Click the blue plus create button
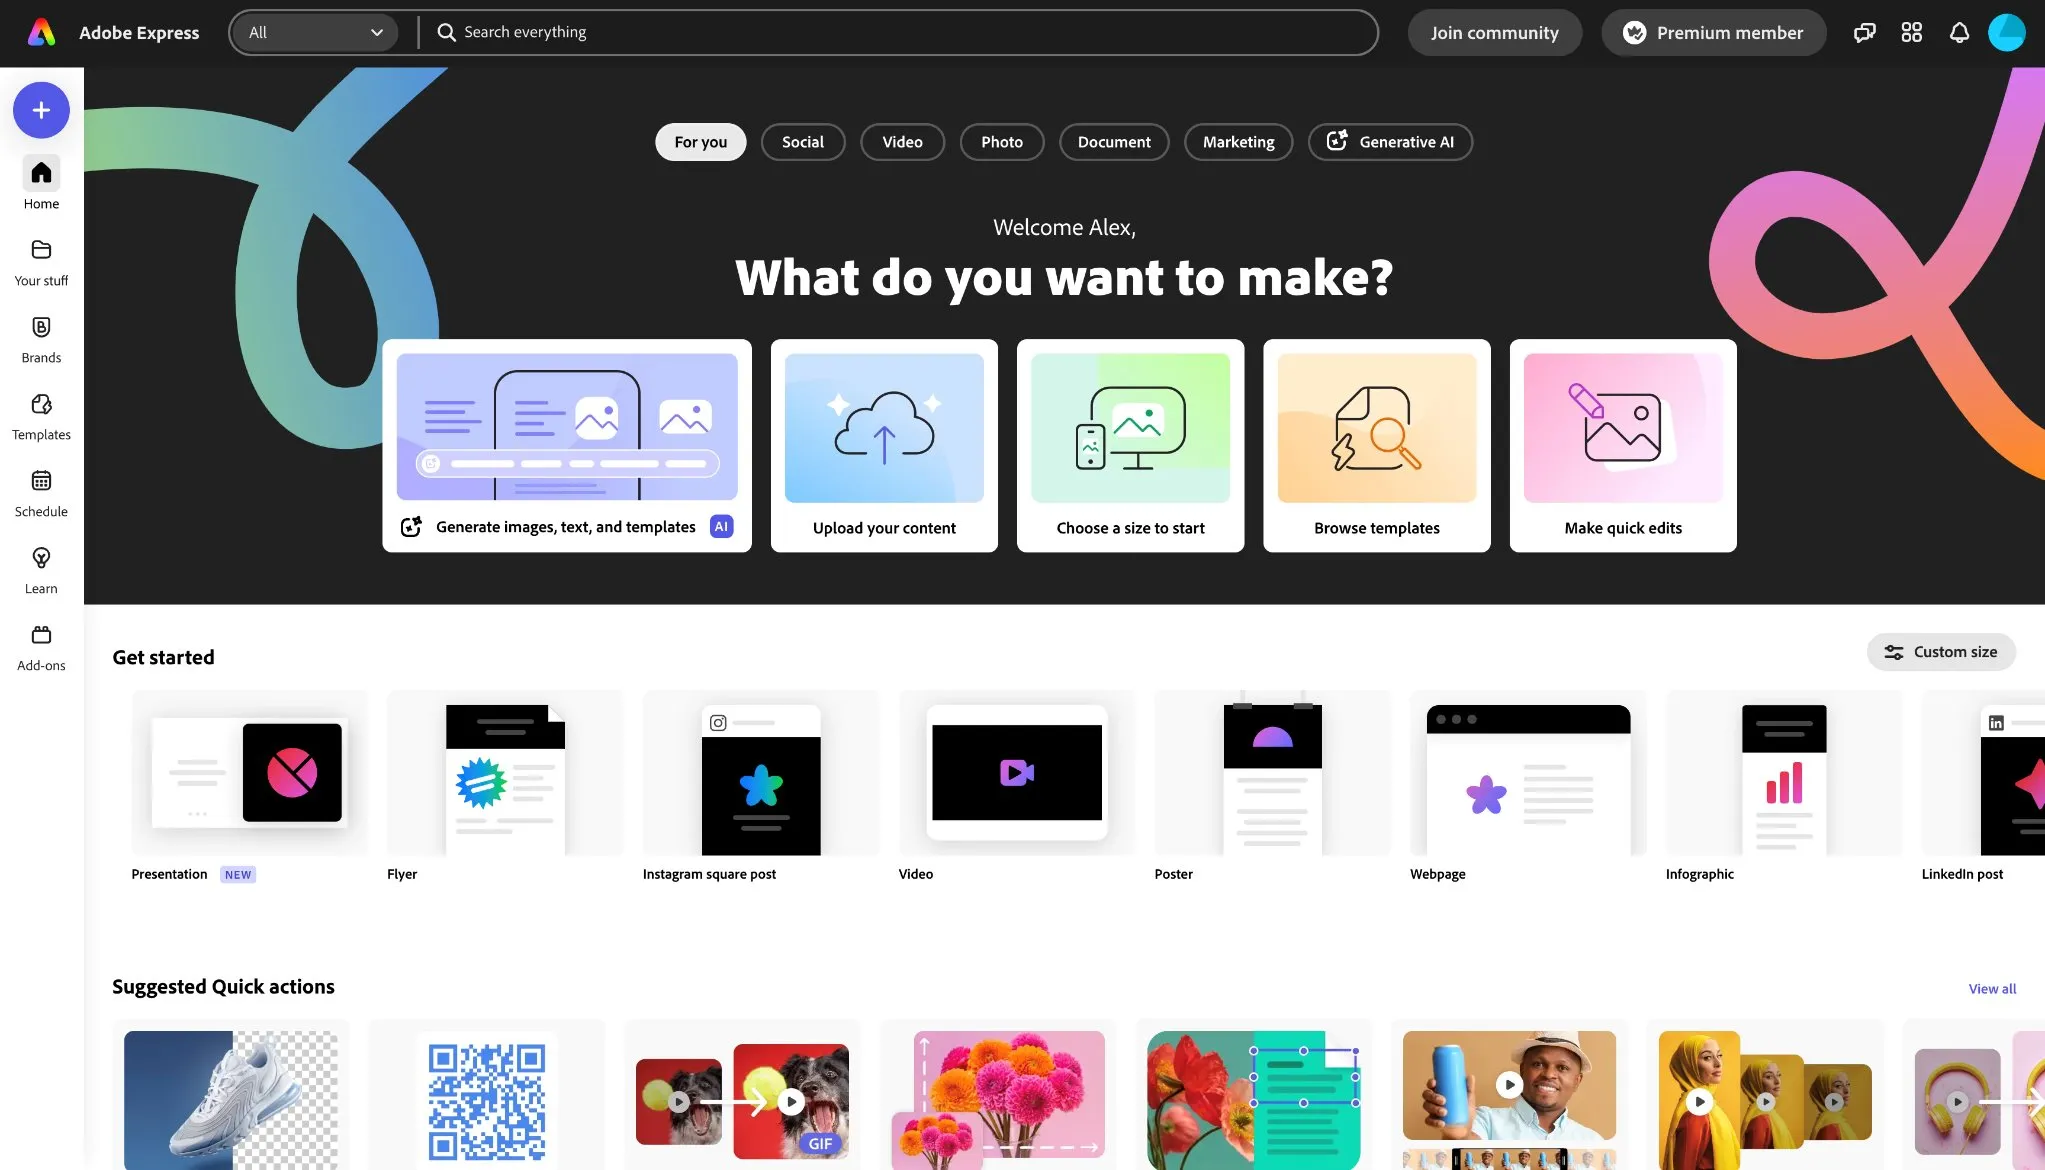This screenshot has height=1170, width=2045. 41,110
